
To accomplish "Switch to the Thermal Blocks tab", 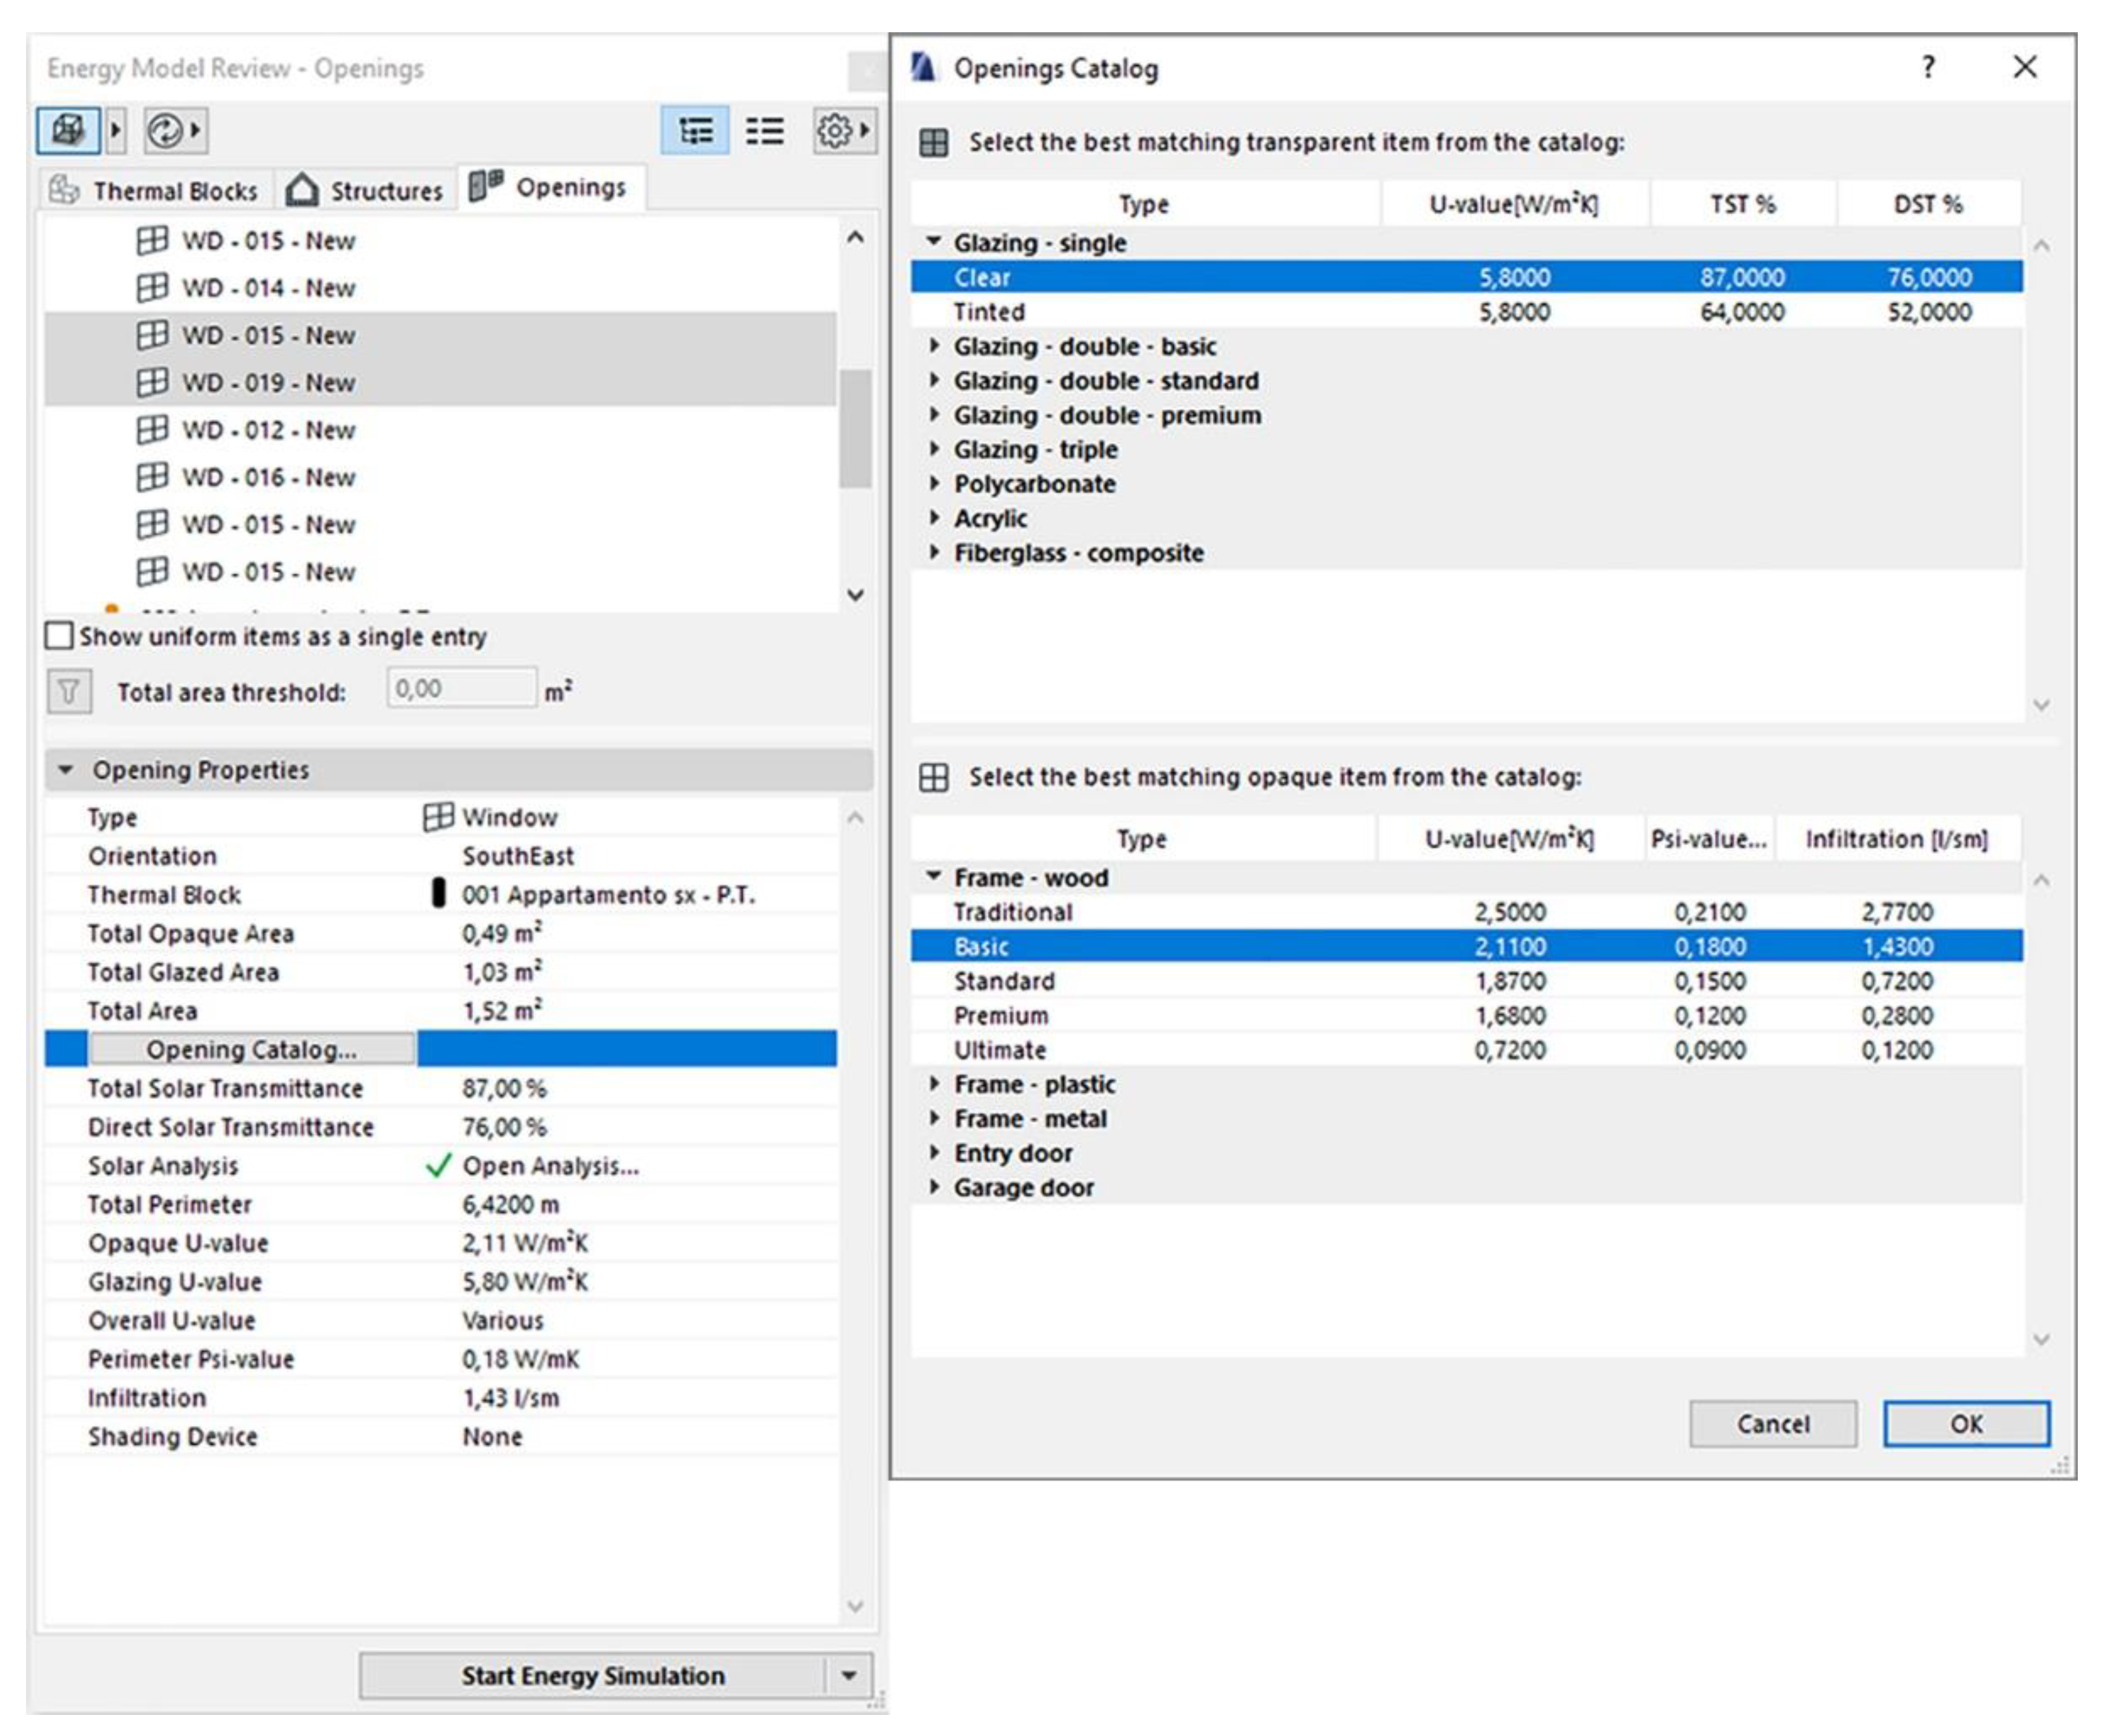I will coord(155,190).
